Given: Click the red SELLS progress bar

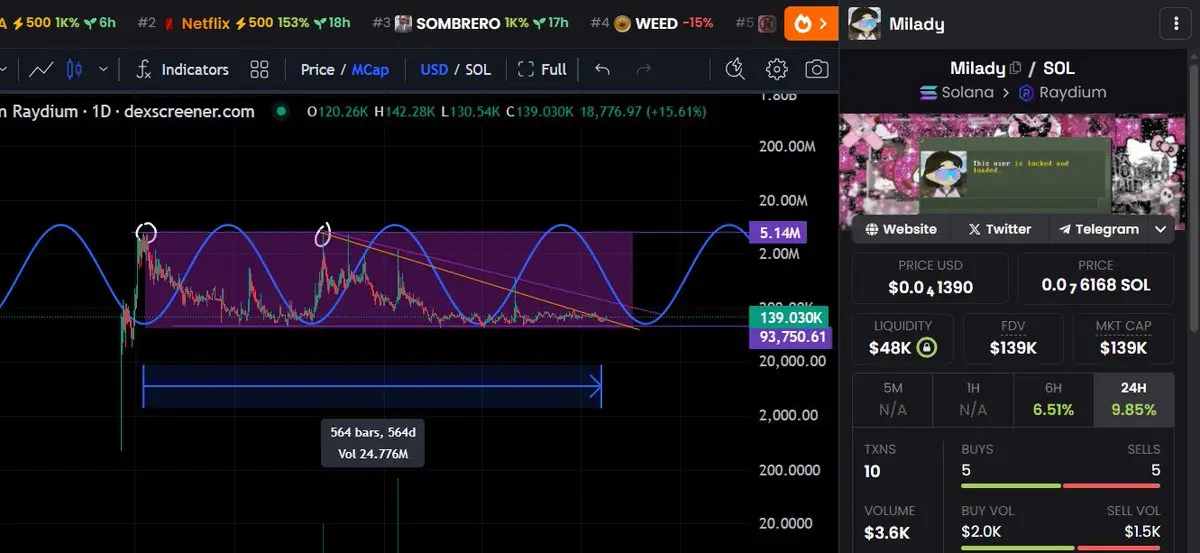Looking at the screenshot, I should (x=1112, y=486).
